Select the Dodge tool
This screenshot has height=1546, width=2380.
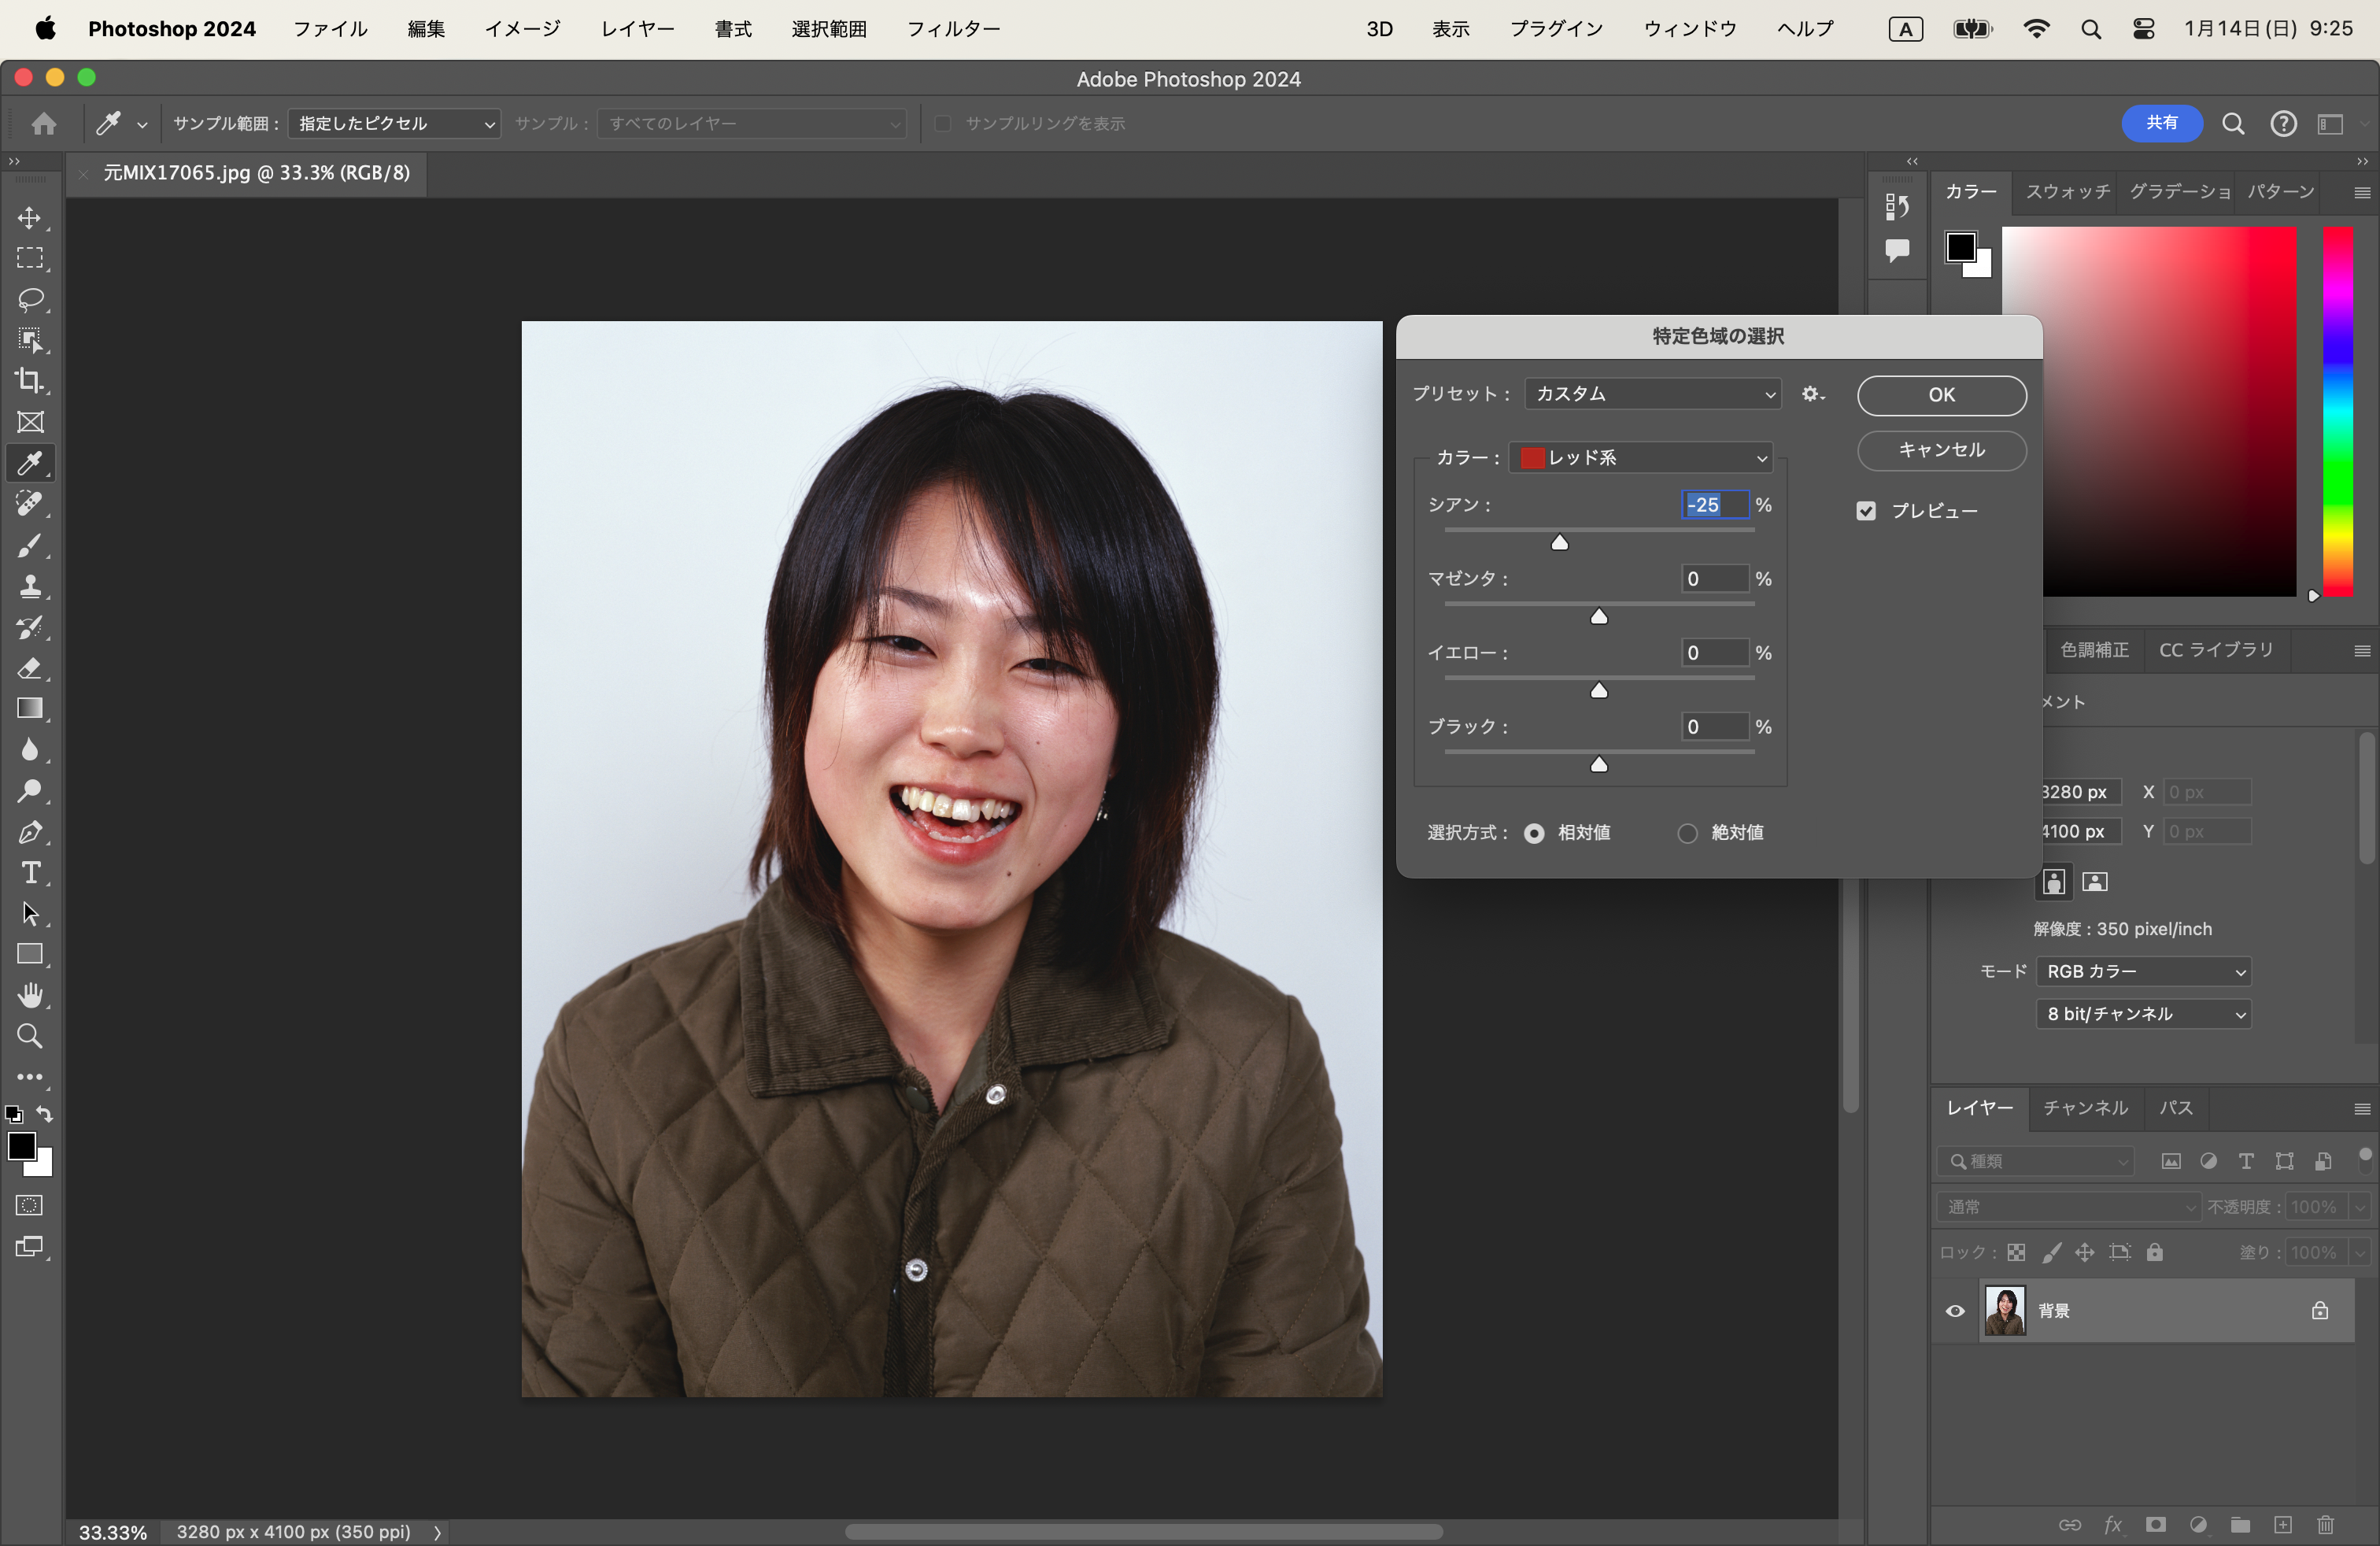tap(30, 791)
